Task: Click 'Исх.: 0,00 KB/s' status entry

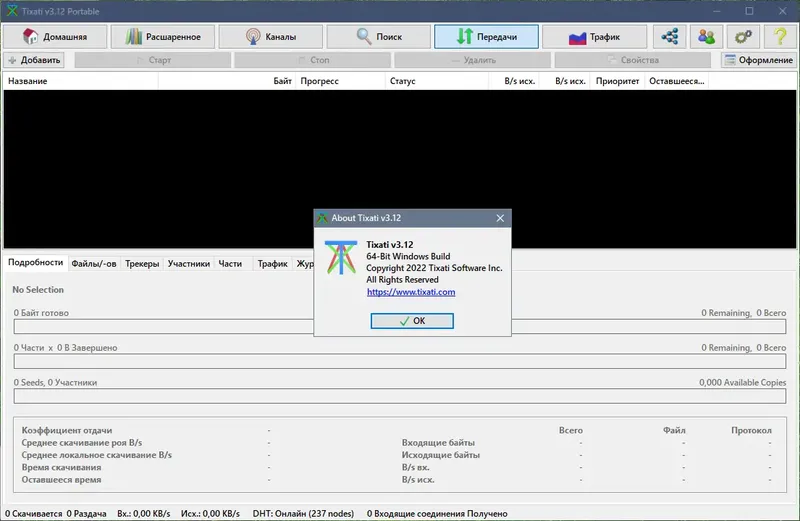Action: 210,513
